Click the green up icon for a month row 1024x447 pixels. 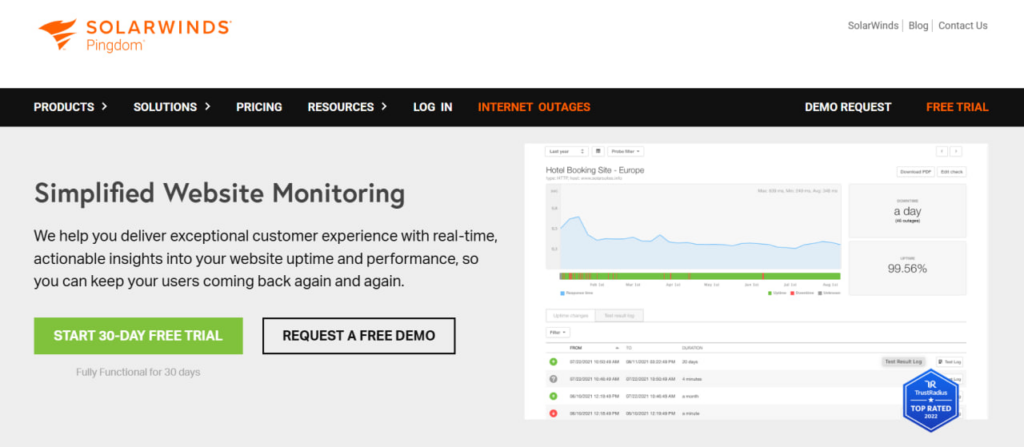[553, 396]
